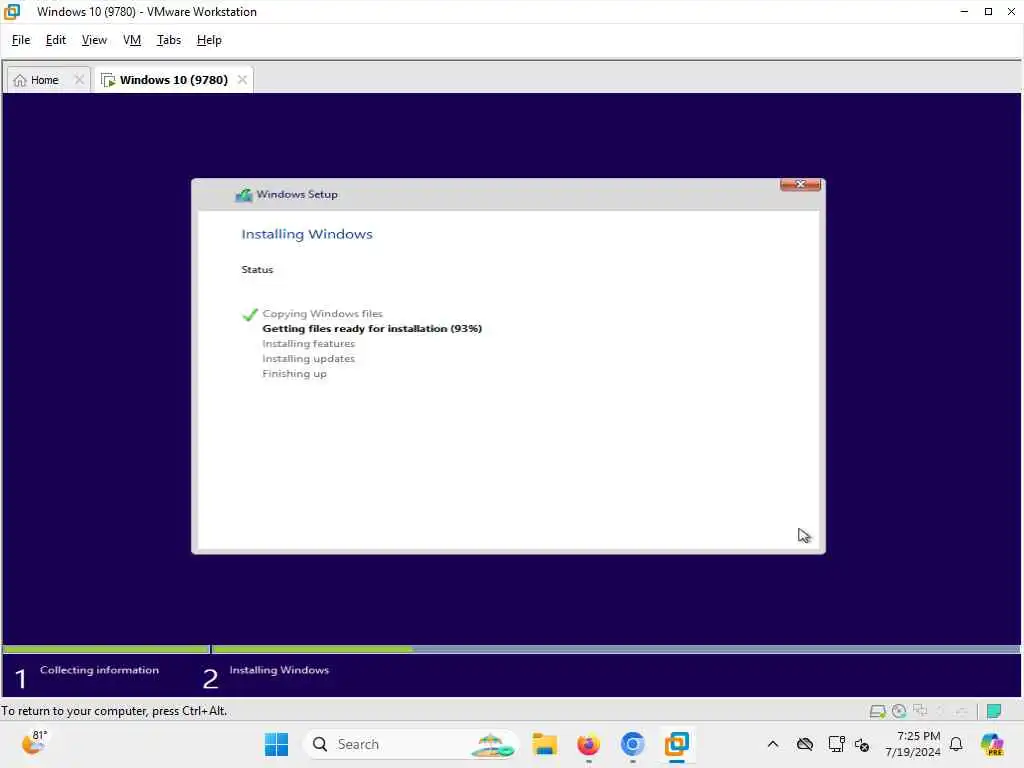Maximize the VMware Workstation window

[x=988, y=12]
